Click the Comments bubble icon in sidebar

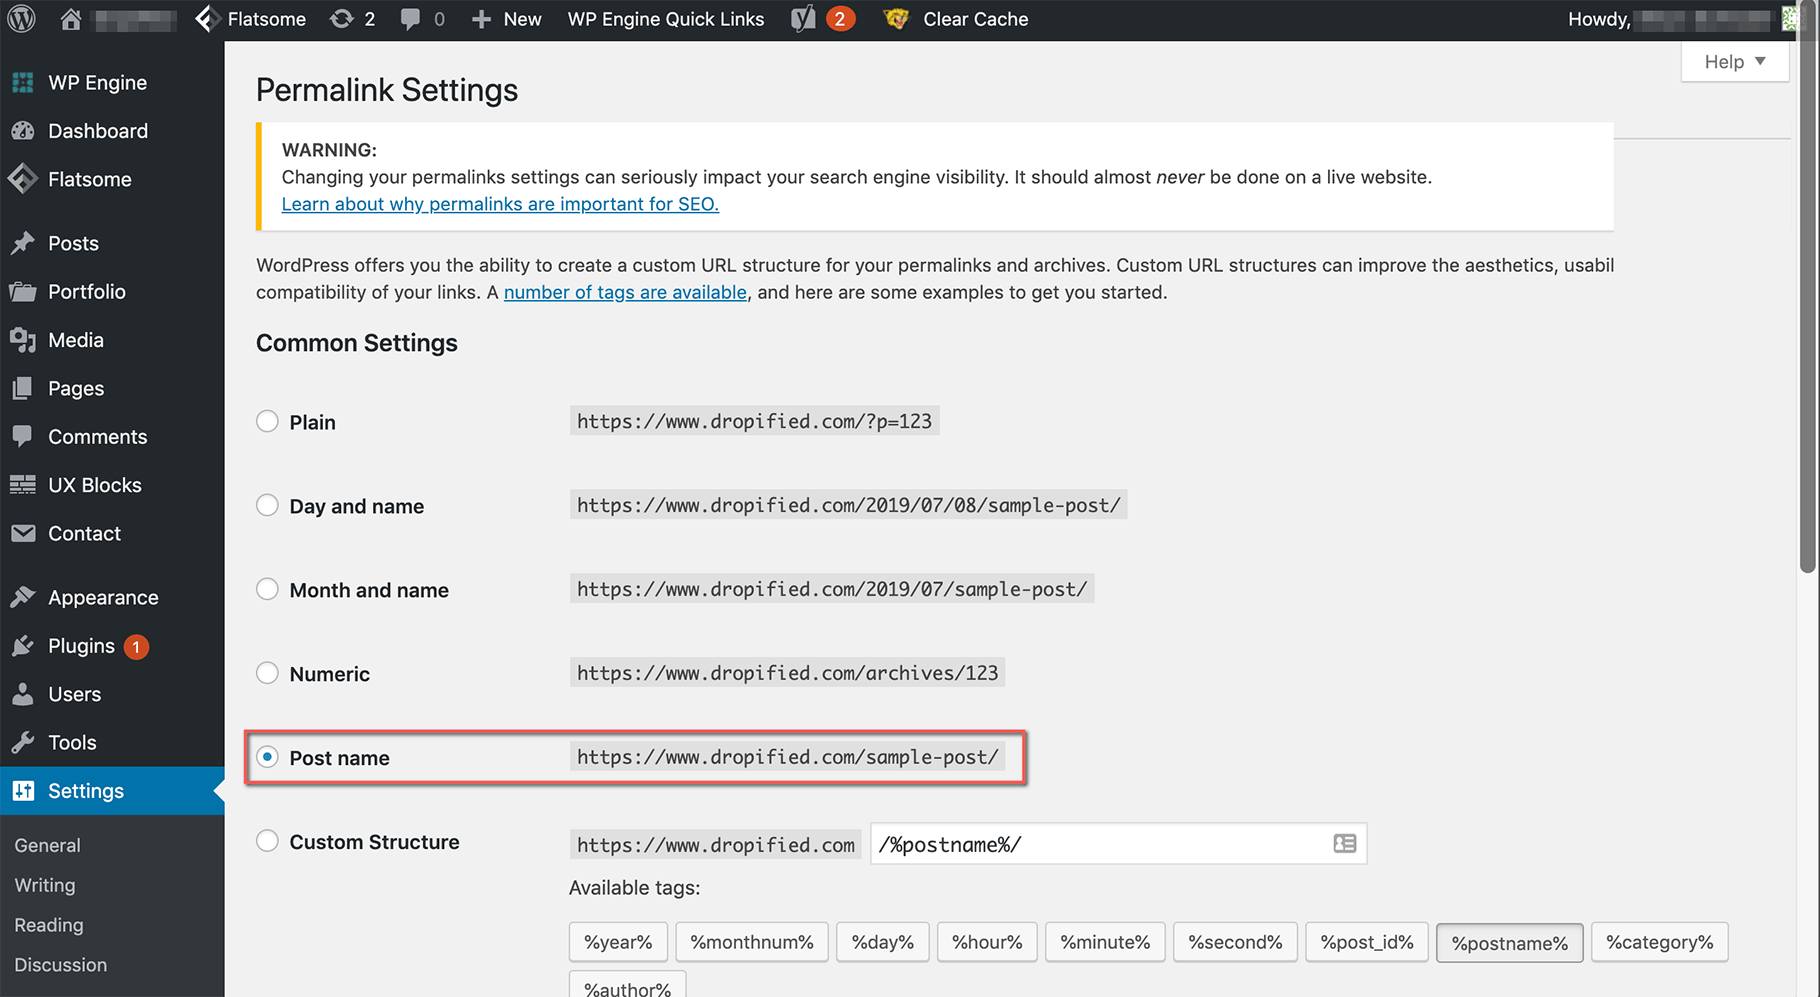[23, 436]
